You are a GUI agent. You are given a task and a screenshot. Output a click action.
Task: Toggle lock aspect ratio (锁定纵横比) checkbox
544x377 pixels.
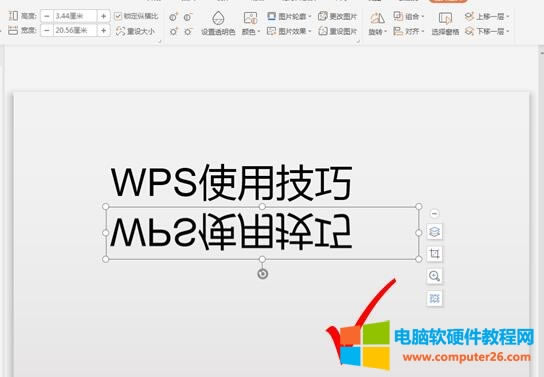click(x=118, y=16)
